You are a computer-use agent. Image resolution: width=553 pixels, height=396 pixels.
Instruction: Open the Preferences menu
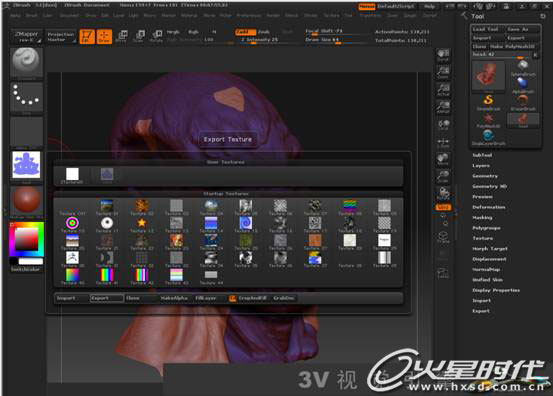249,16
